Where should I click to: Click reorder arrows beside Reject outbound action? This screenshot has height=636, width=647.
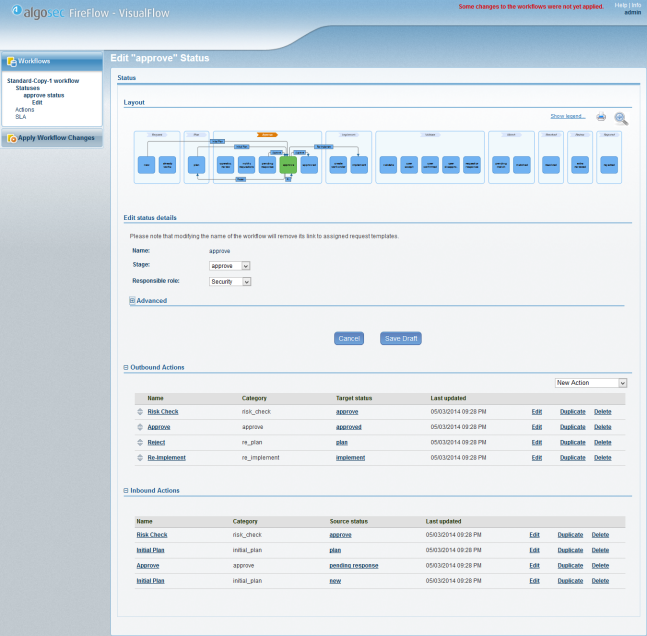[140, 442]
